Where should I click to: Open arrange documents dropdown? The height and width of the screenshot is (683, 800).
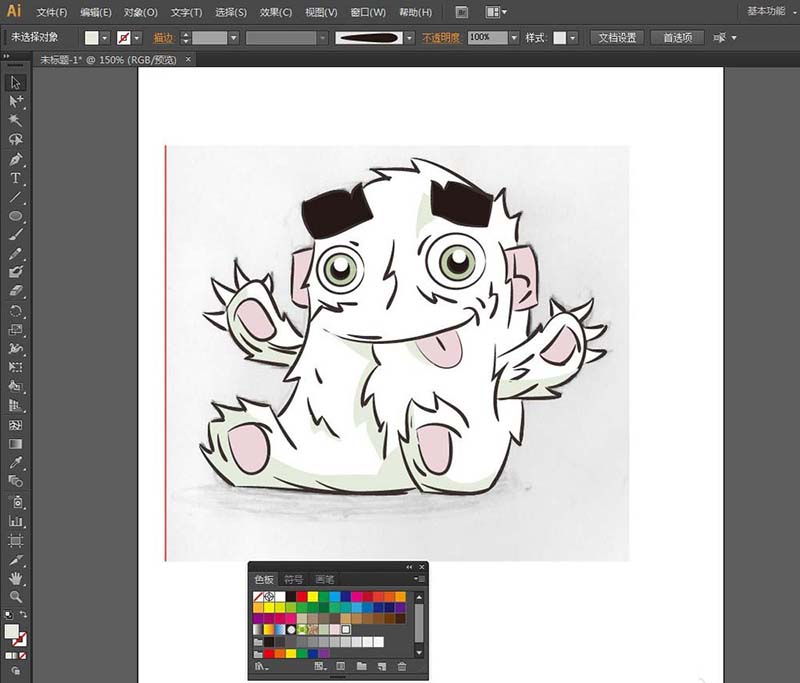coord(496,12)
